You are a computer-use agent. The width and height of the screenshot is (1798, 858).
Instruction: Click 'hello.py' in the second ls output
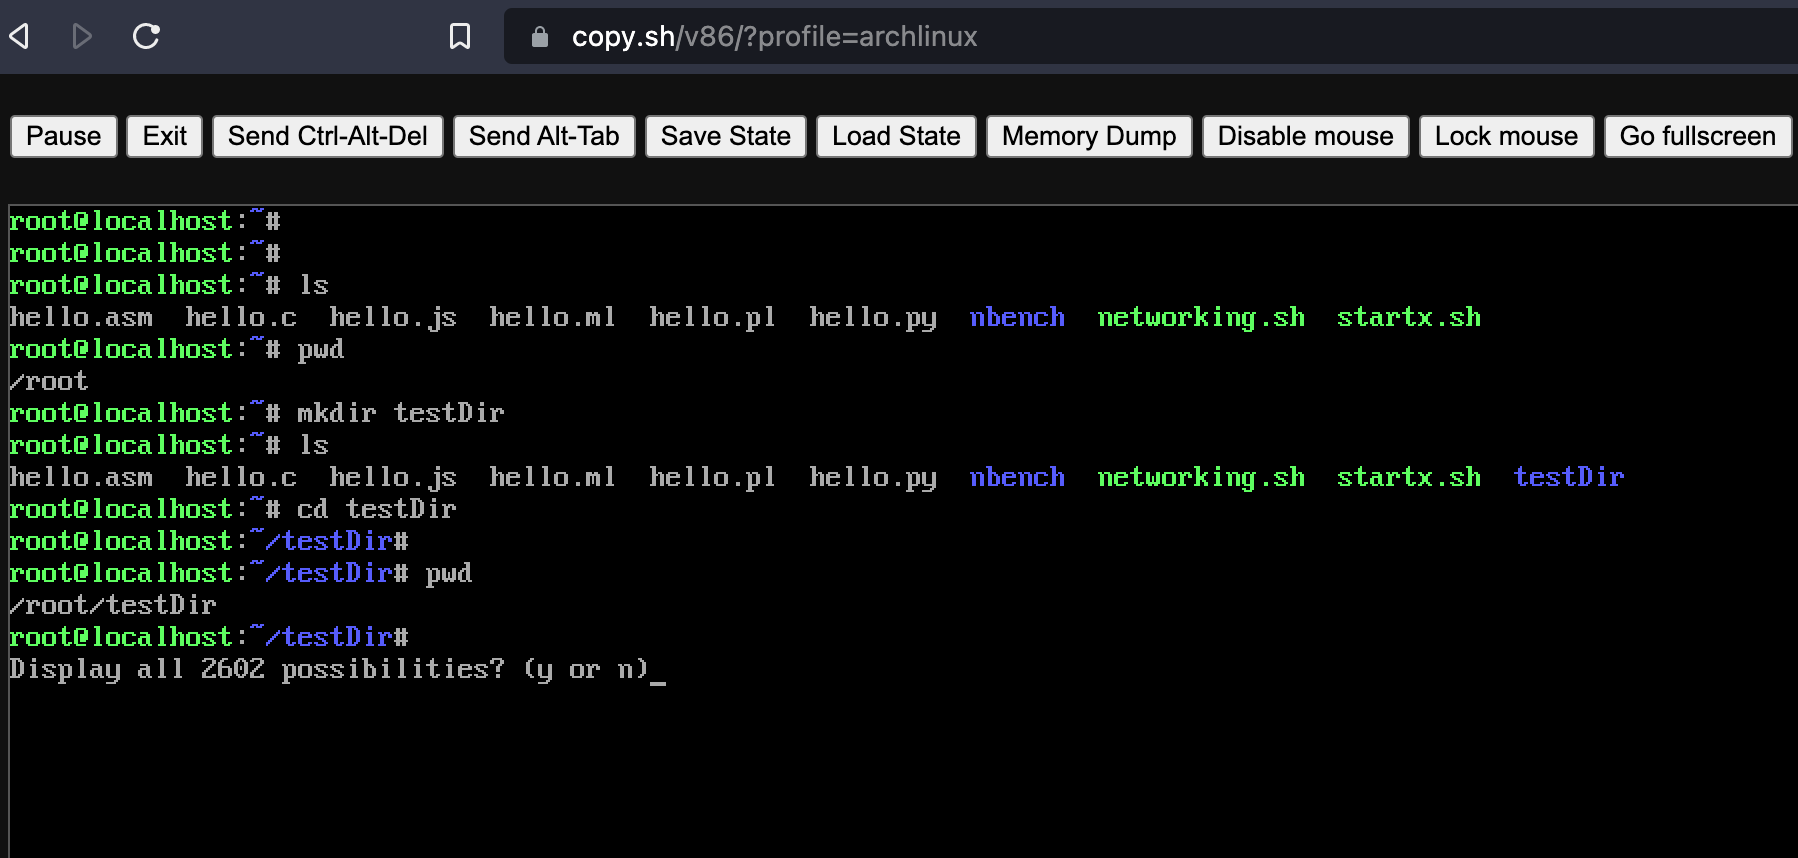873,478
